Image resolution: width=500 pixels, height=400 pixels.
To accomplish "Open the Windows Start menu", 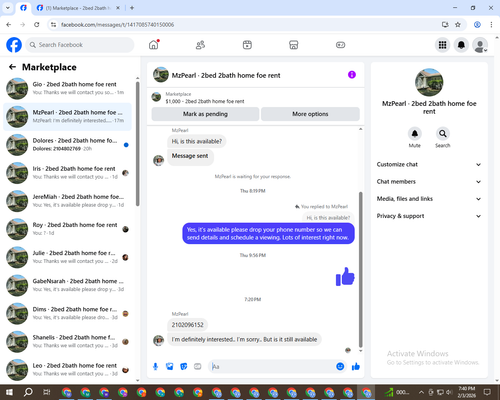I will coord(9,392).
